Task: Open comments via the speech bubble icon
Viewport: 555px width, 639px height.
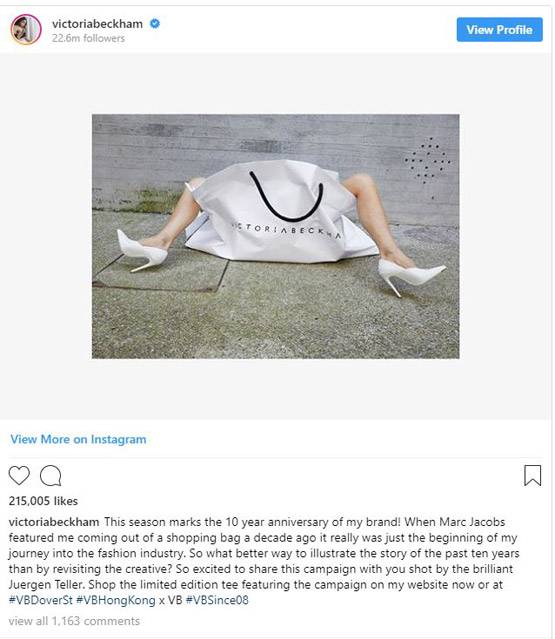Action: [51, 476]
